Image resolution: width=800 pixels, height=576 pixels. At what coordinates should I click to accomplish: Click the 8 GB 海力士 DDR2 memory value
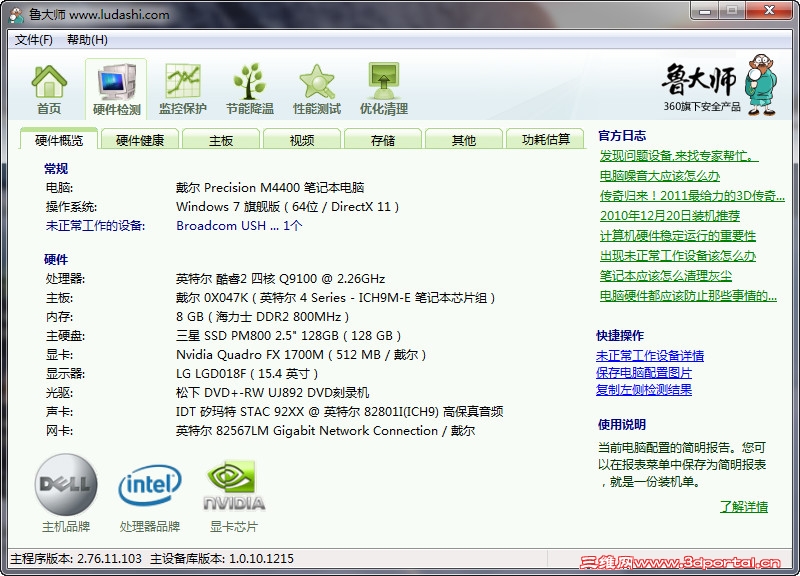(262, 317)
